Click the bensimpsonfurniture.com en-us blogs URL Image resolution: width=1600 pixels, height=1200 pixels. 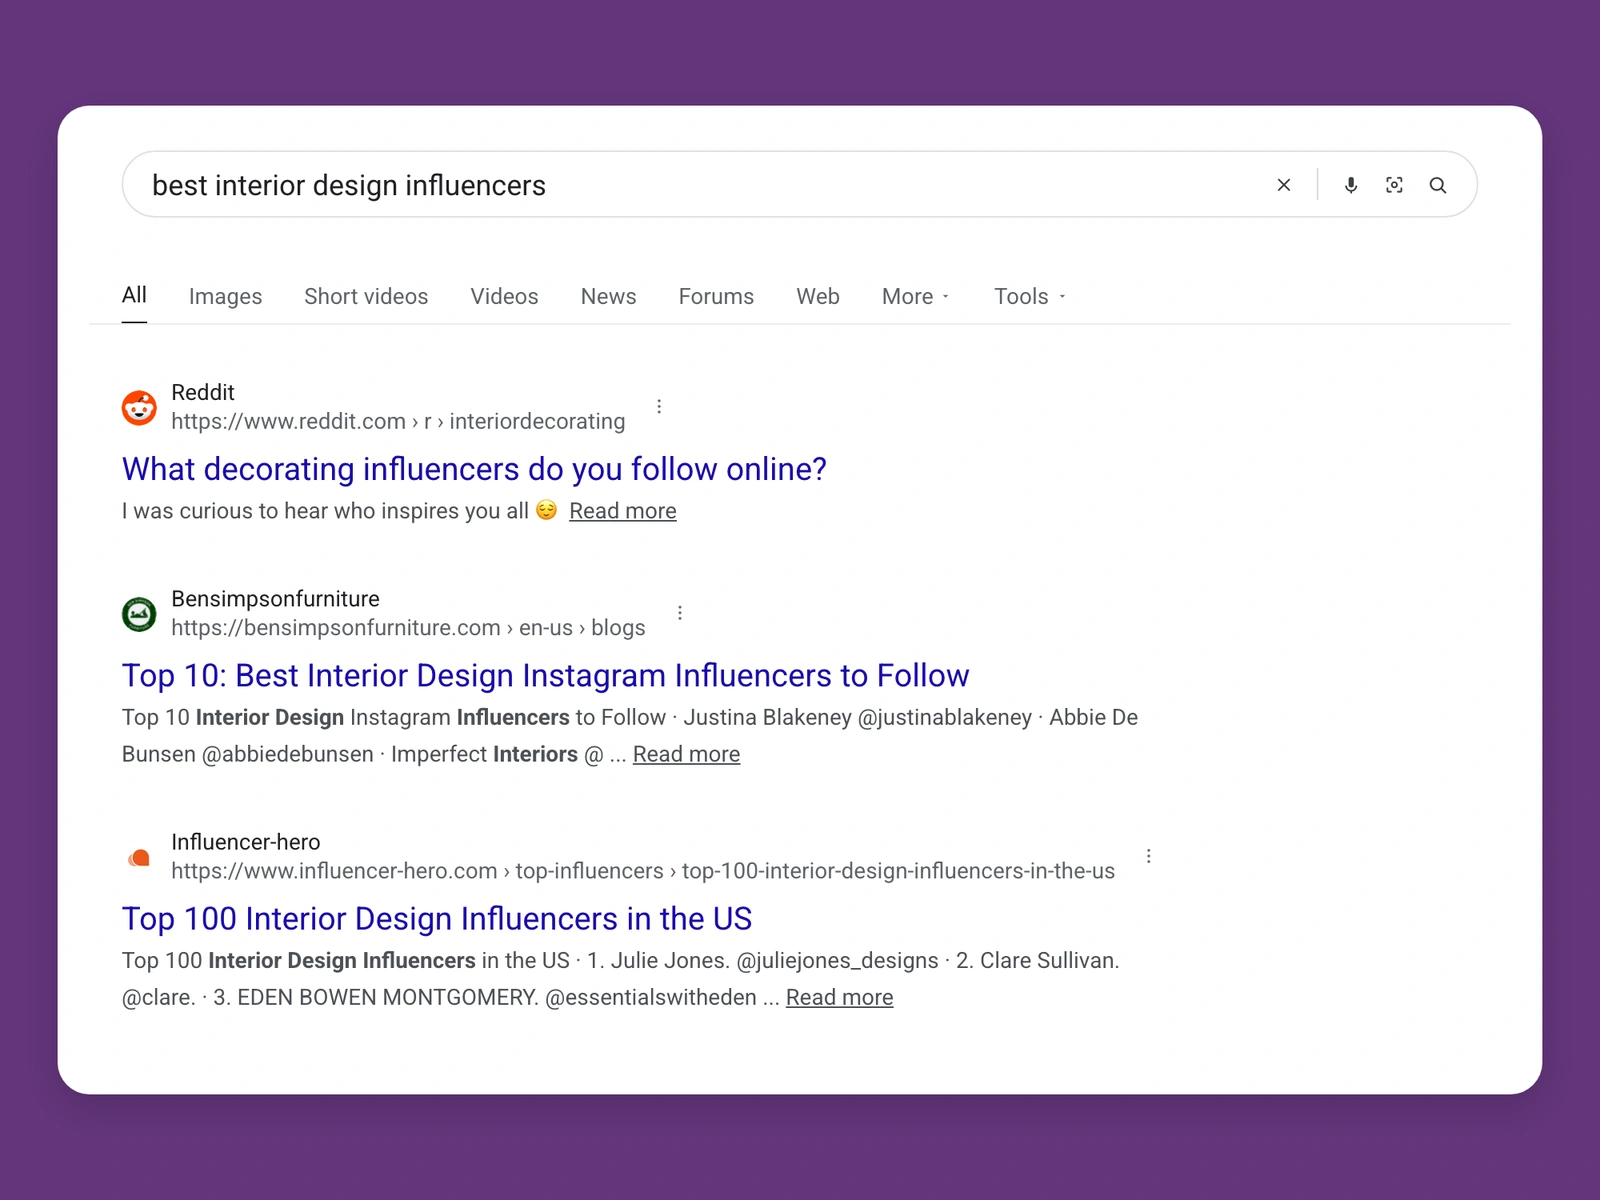tap(408, 628)
